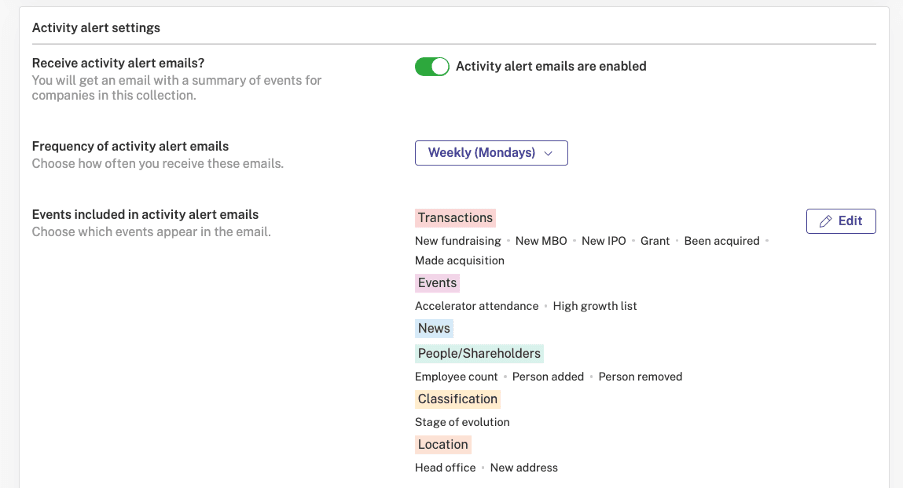904x488 pixels.
Task: Click the 'Person removed' event text
Action: [x=641, y=377]
